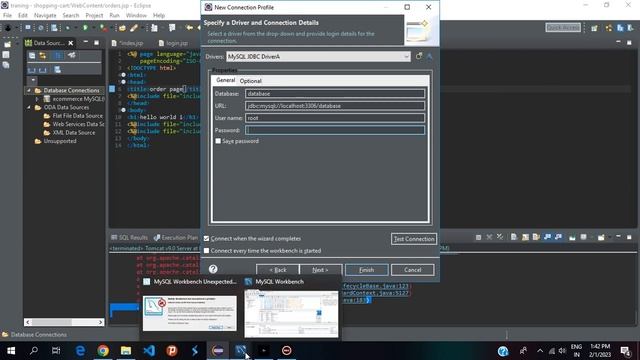The width and height of the screenshot is (640, 360).
Task: Click the Test Connection button
Action: [x=413, y=239]
